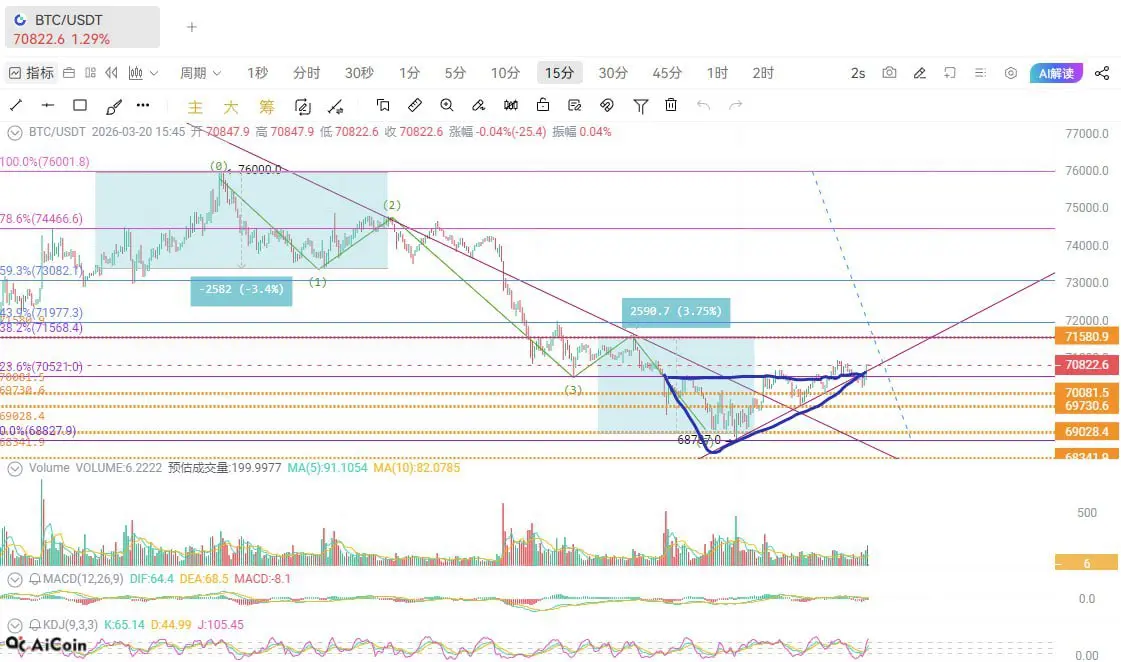The width and height of the screenshot is (1121, 662).
Task: Click the trash delete drawings icon
Action: (x=671, y=105)
